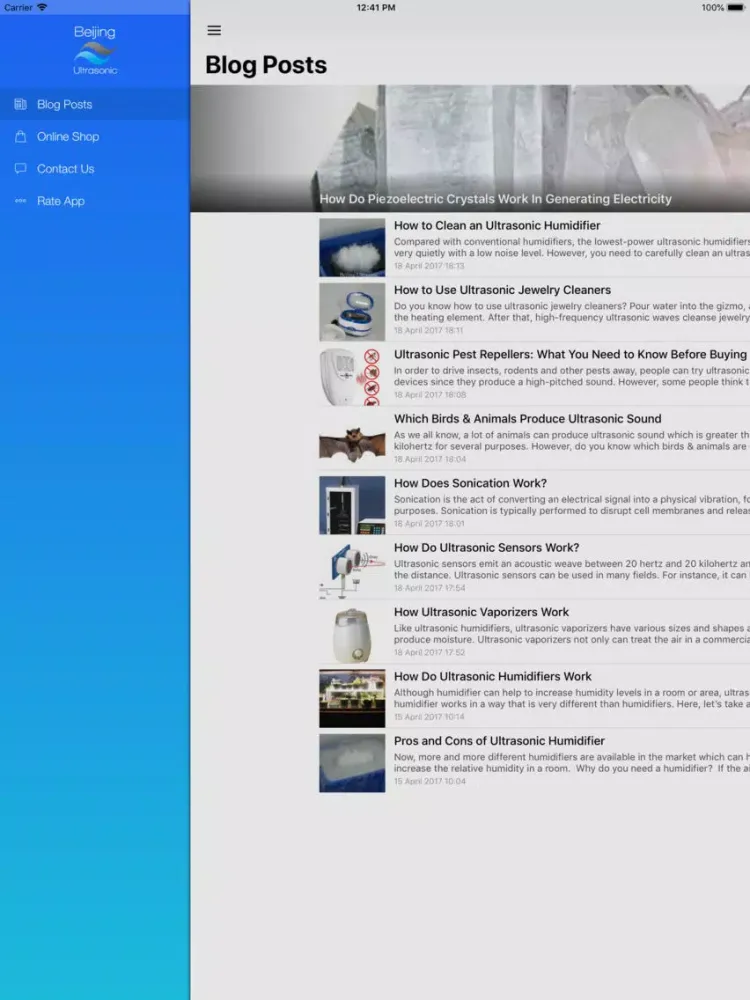
Task: Open the hamburger menu icon
Action: point(214,31)
